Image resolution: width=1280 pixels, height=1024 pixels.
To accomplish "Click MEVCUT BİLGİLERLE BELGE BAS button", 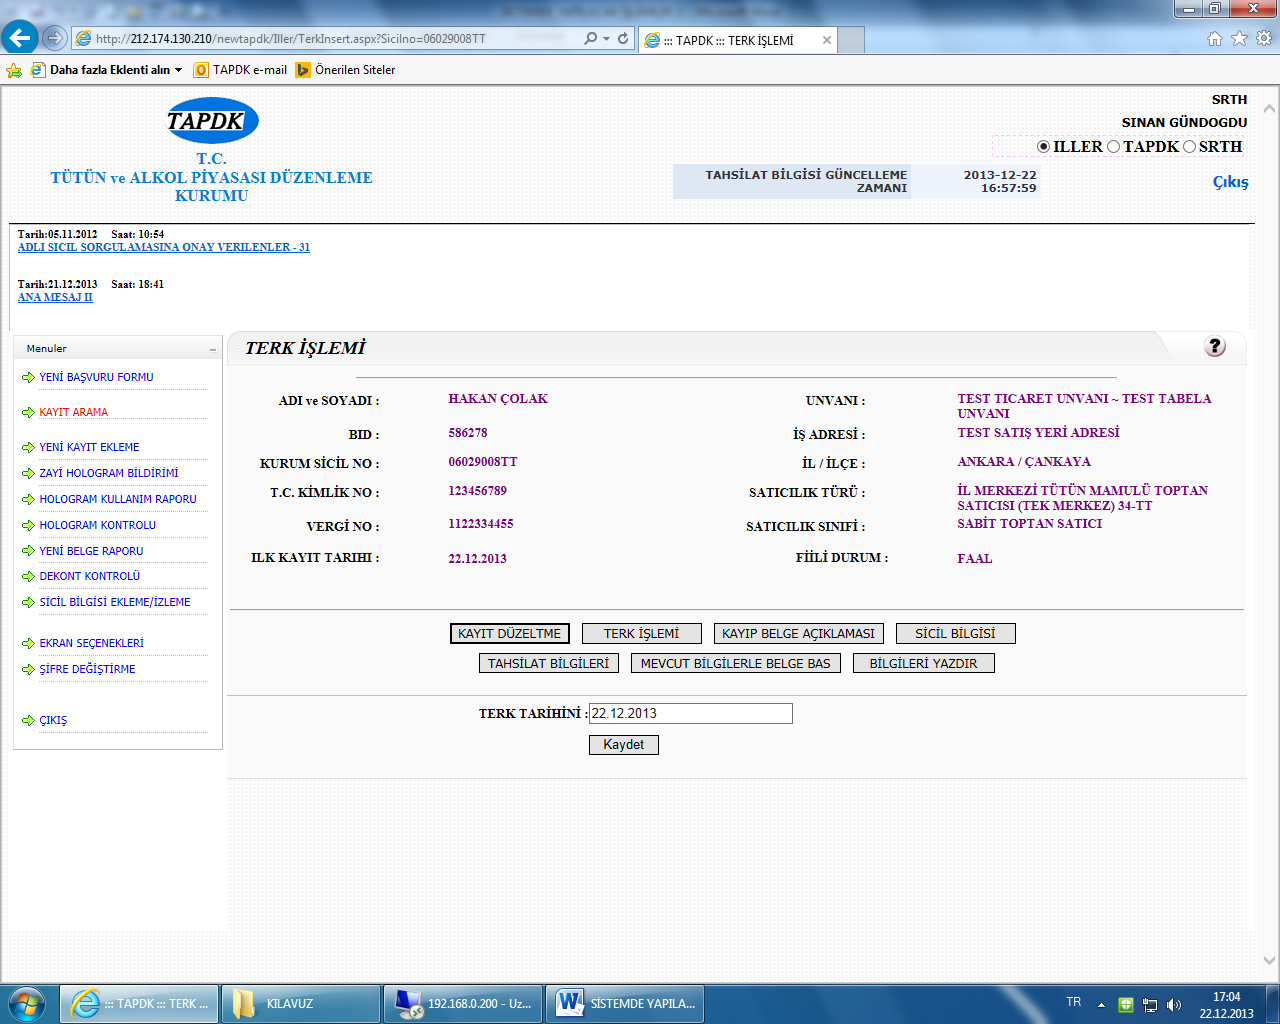I will pyautogui.click(x=736, y=664).
